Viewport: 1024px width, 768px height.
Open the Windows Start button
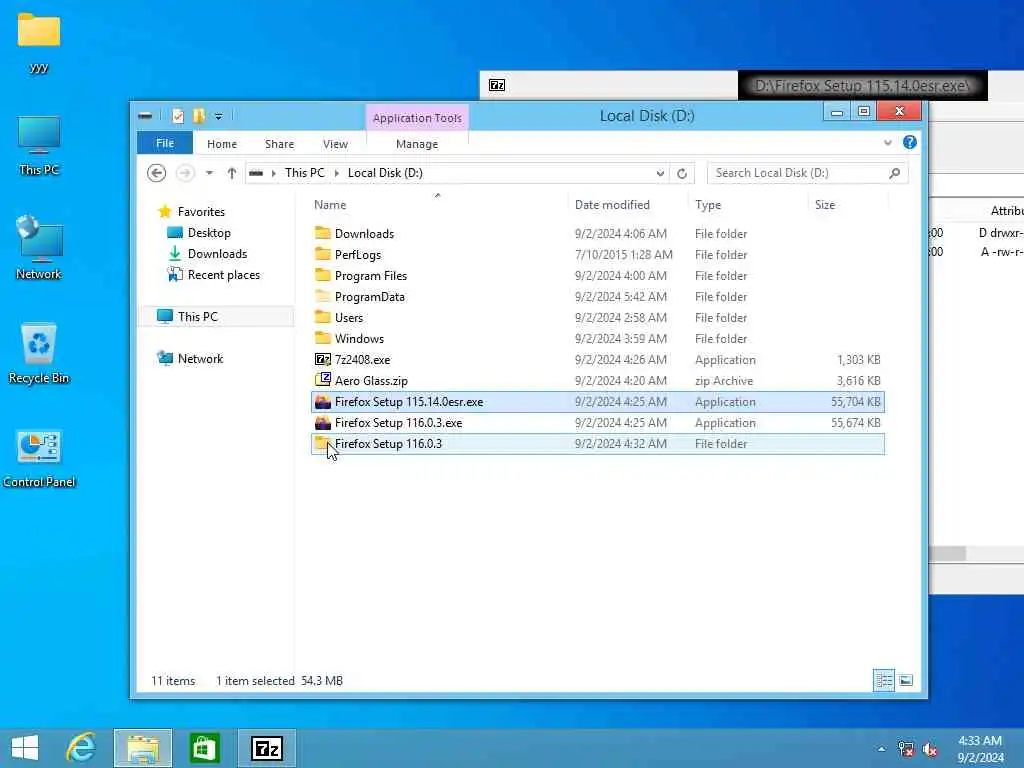[x=25, y=748]
